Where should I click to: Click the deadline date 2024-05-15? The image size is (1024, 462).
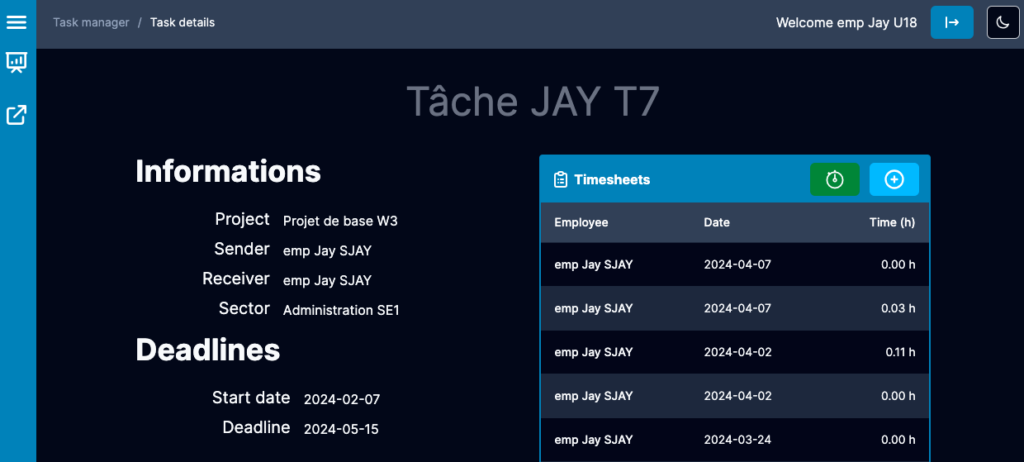[x=341, y=429]
